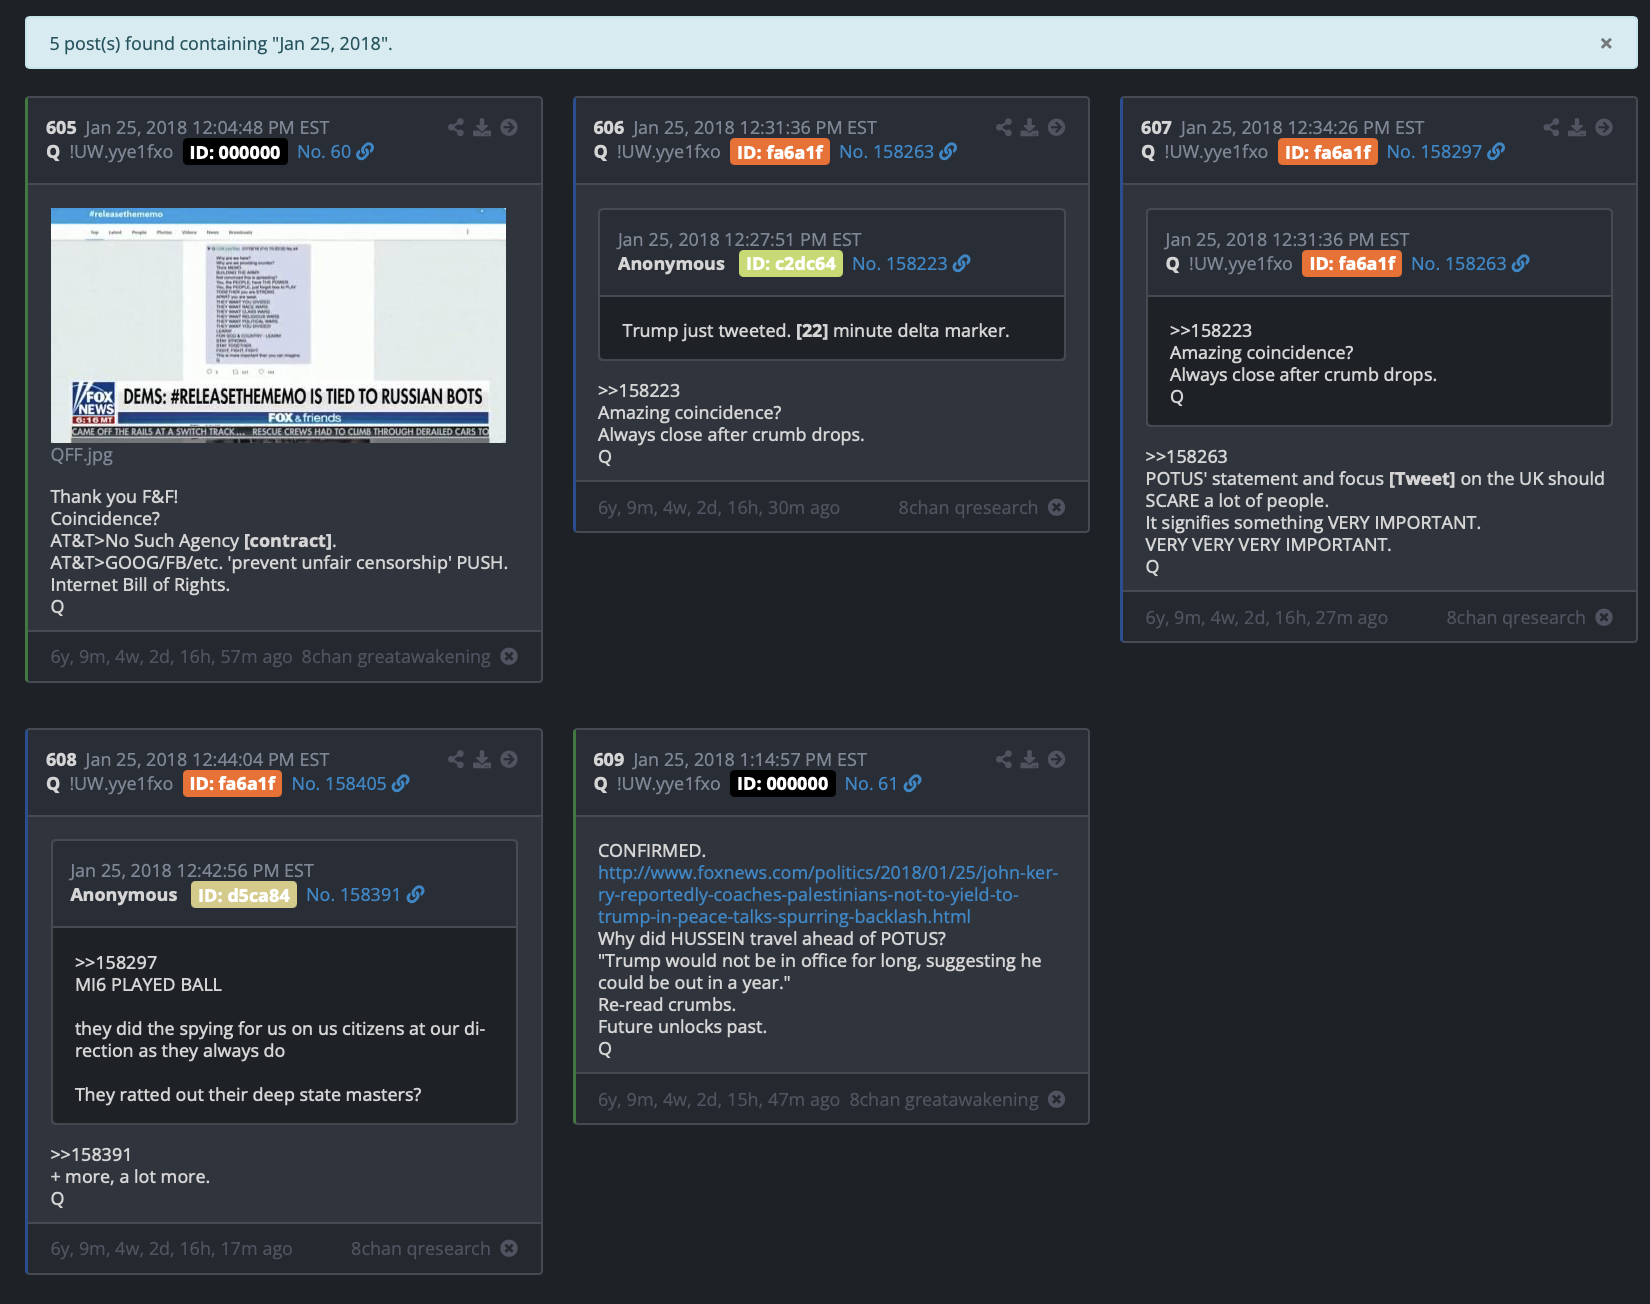Open link No. 60 in post 605

(335, 152)
